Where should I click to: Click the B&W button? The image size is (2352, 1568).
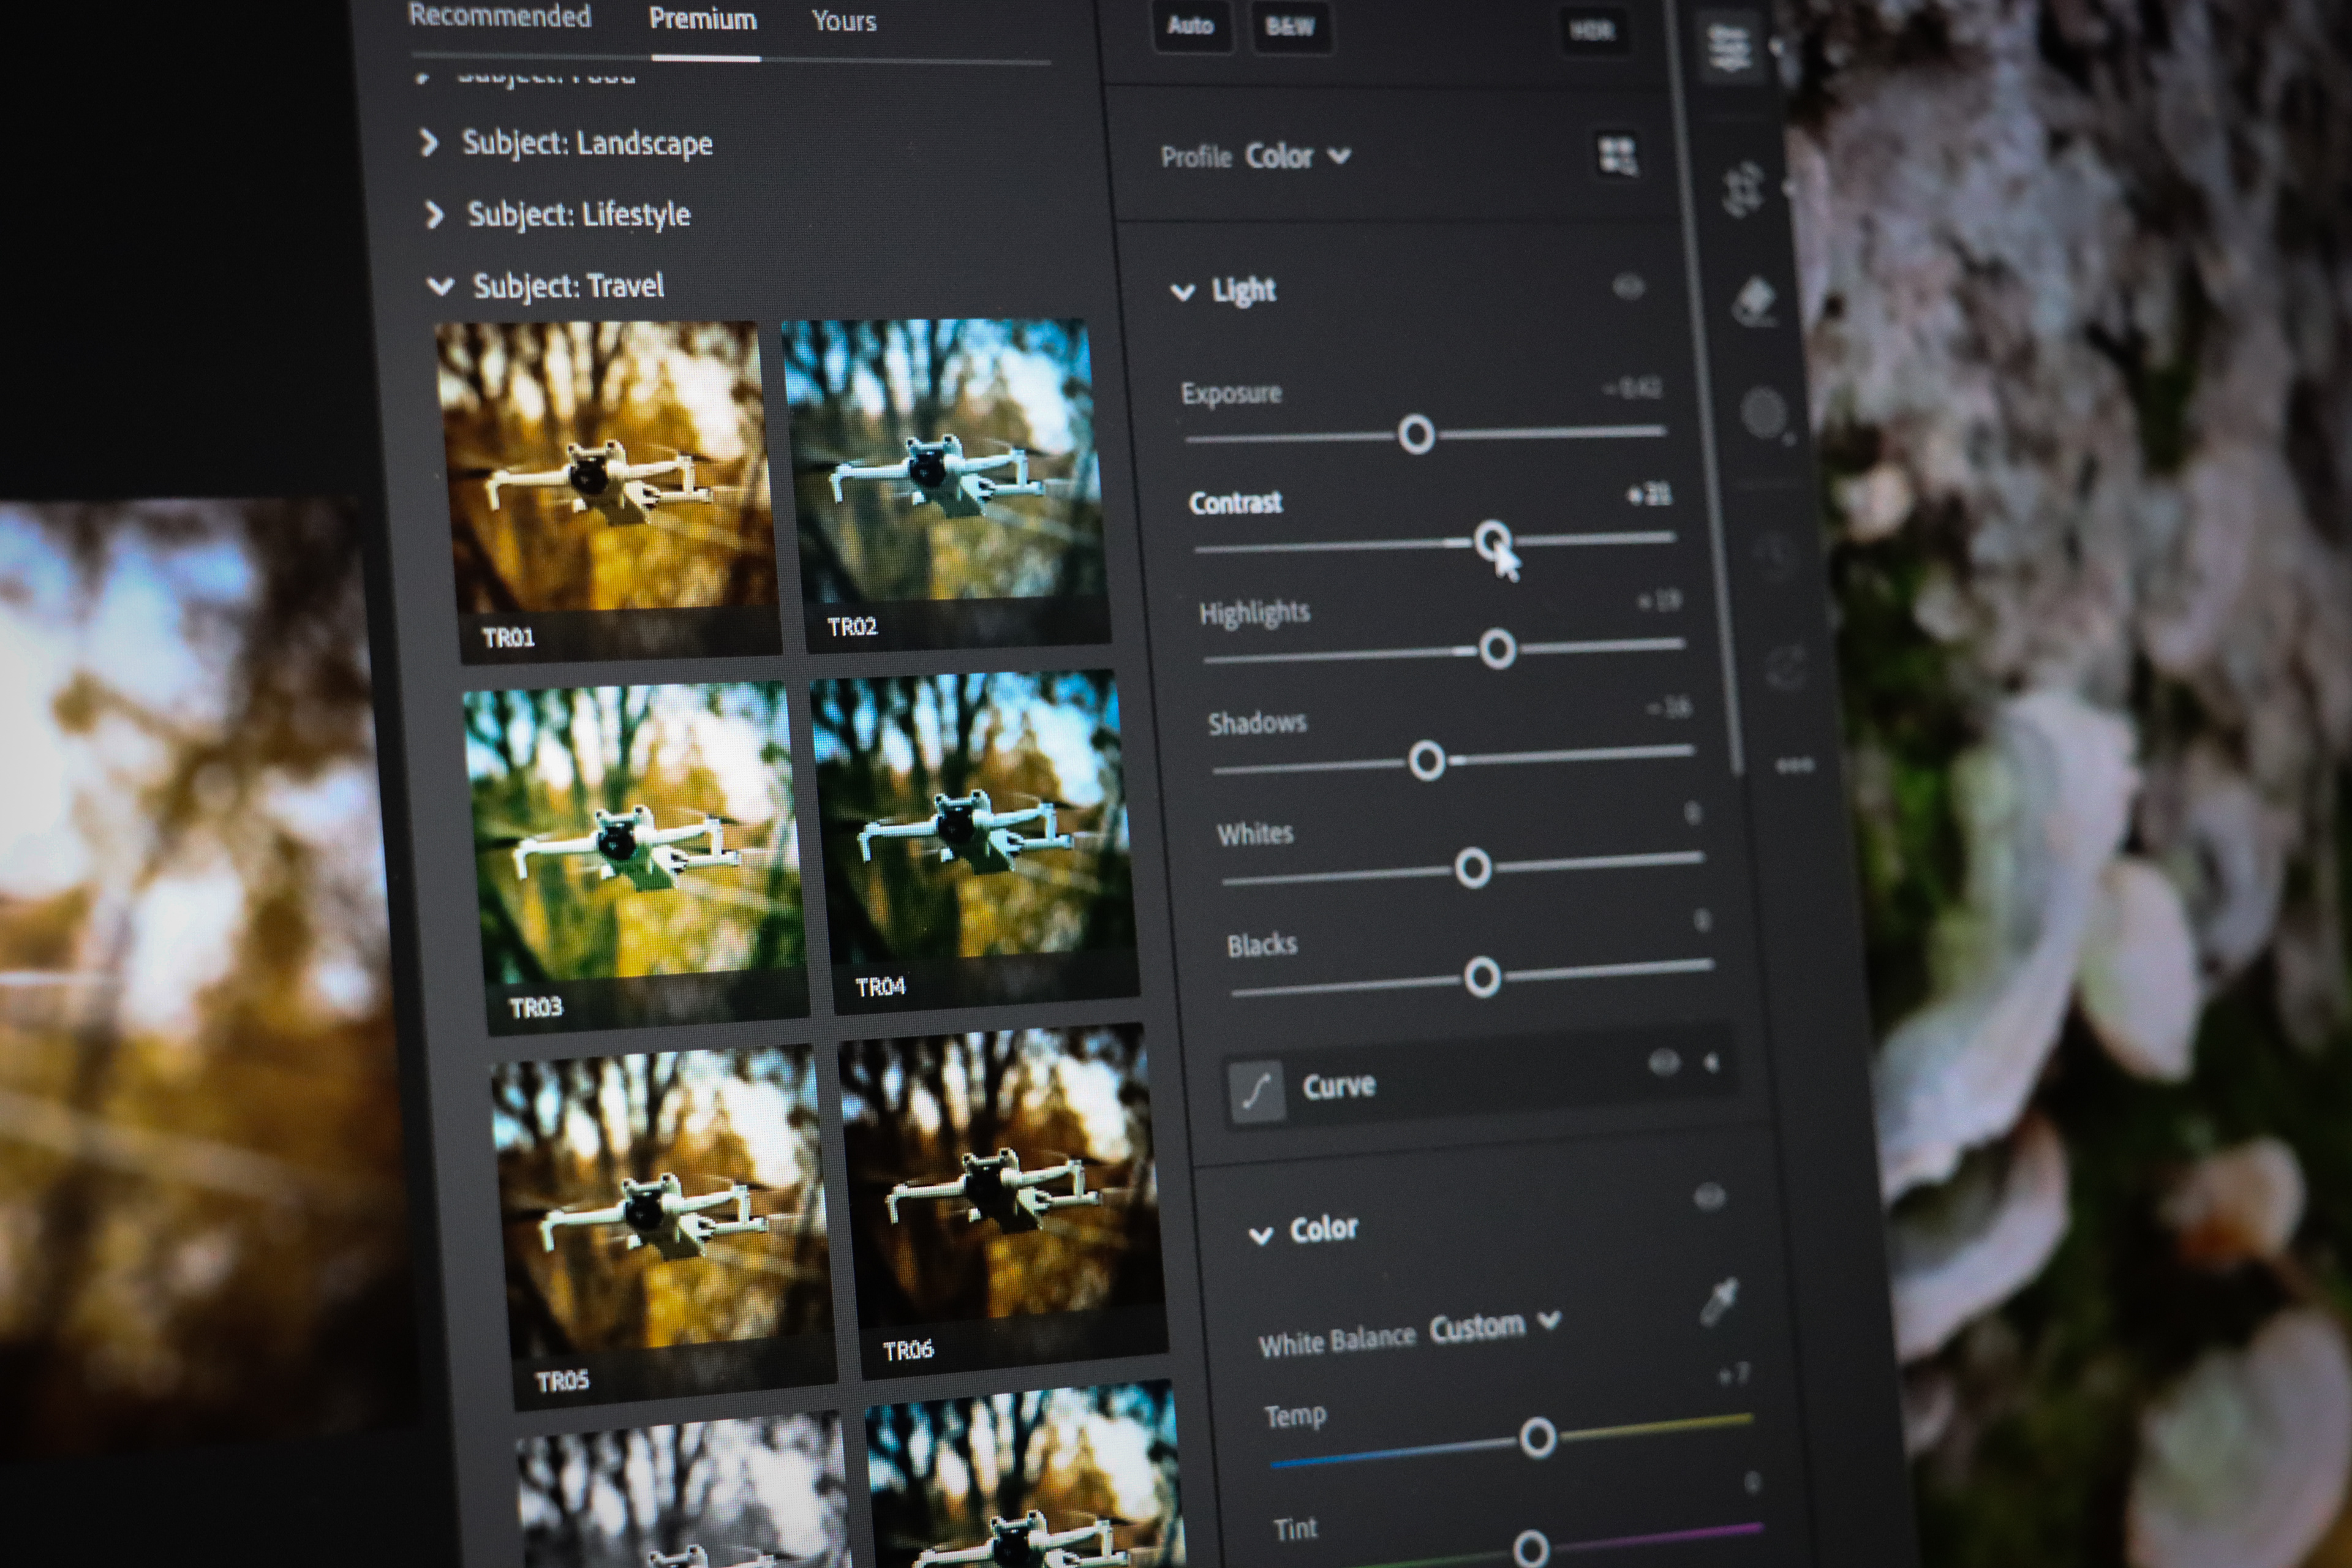pyautogui.click(x=1289, y=27)
